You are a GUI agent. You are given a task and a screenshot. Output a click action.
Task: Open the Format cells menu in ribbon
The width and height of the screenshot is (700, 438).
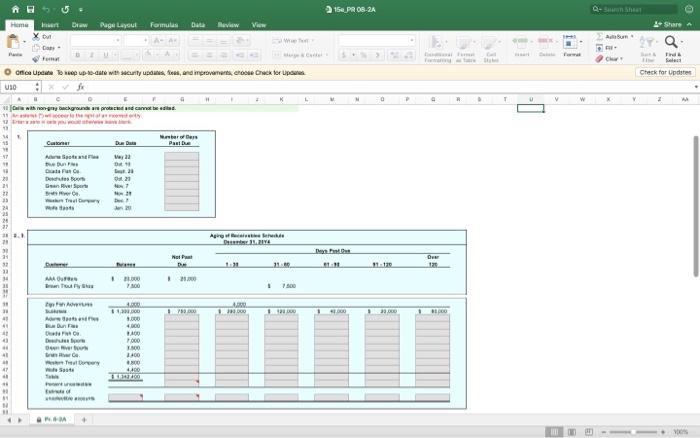pyautogui.click(x=572, y=45)
